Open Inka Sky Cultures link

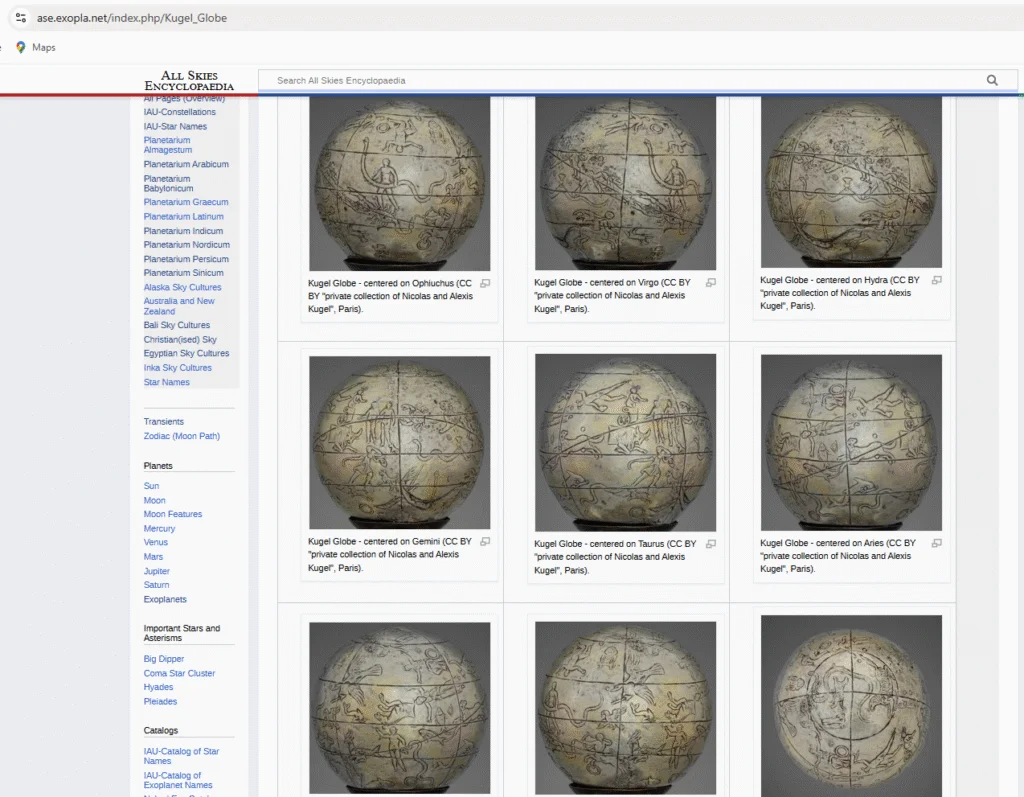pyautogui.click(x=178, y=368)
